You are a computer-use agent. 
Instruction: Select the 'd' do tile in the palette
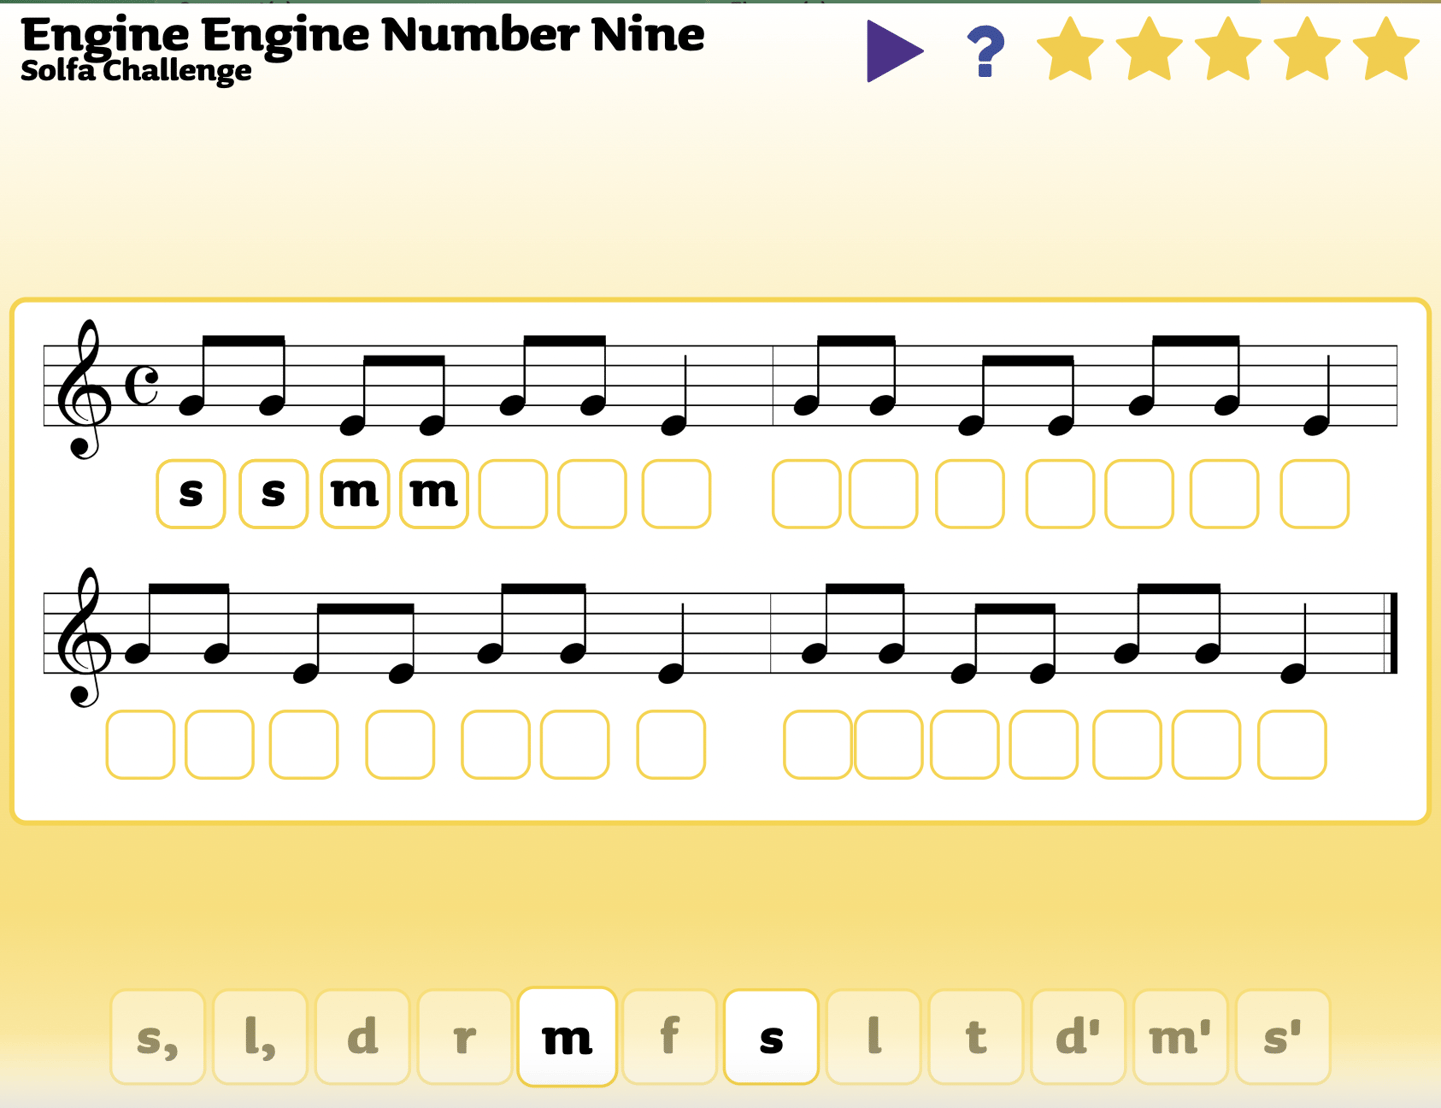coord(362,1038)
